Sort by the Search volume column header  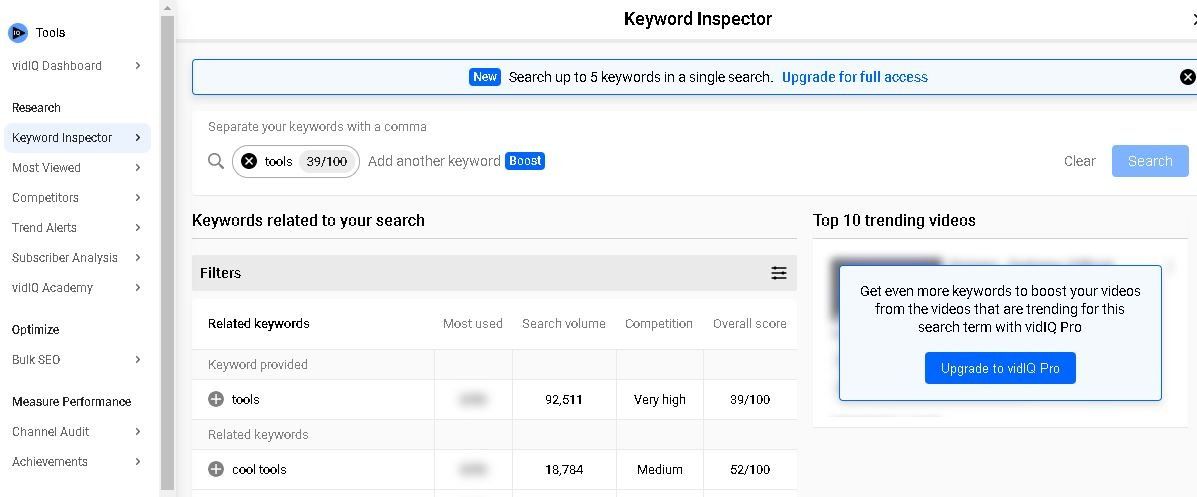point(563,324)
